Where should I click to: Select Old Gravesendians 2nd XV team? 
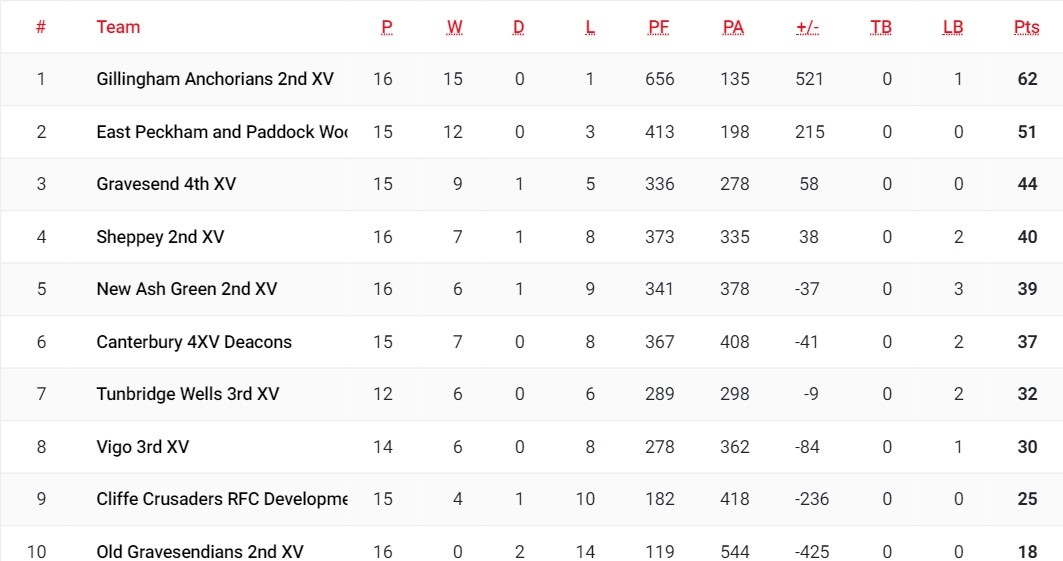point(200,551)
